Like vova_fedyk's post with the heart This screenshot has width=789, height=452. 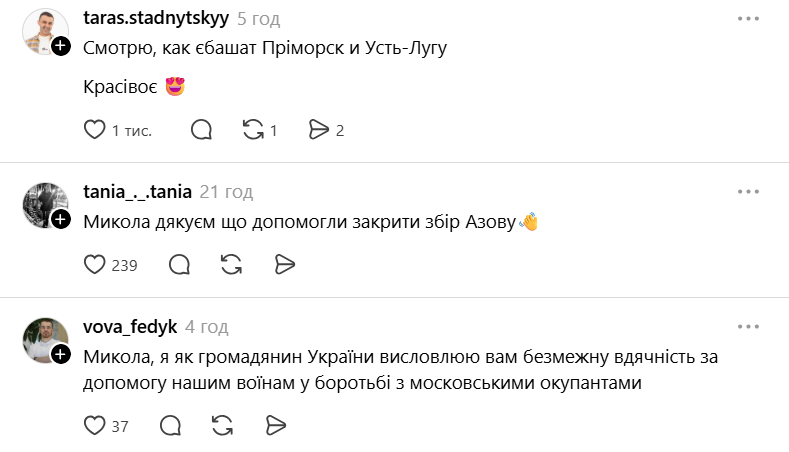point(94,426)
